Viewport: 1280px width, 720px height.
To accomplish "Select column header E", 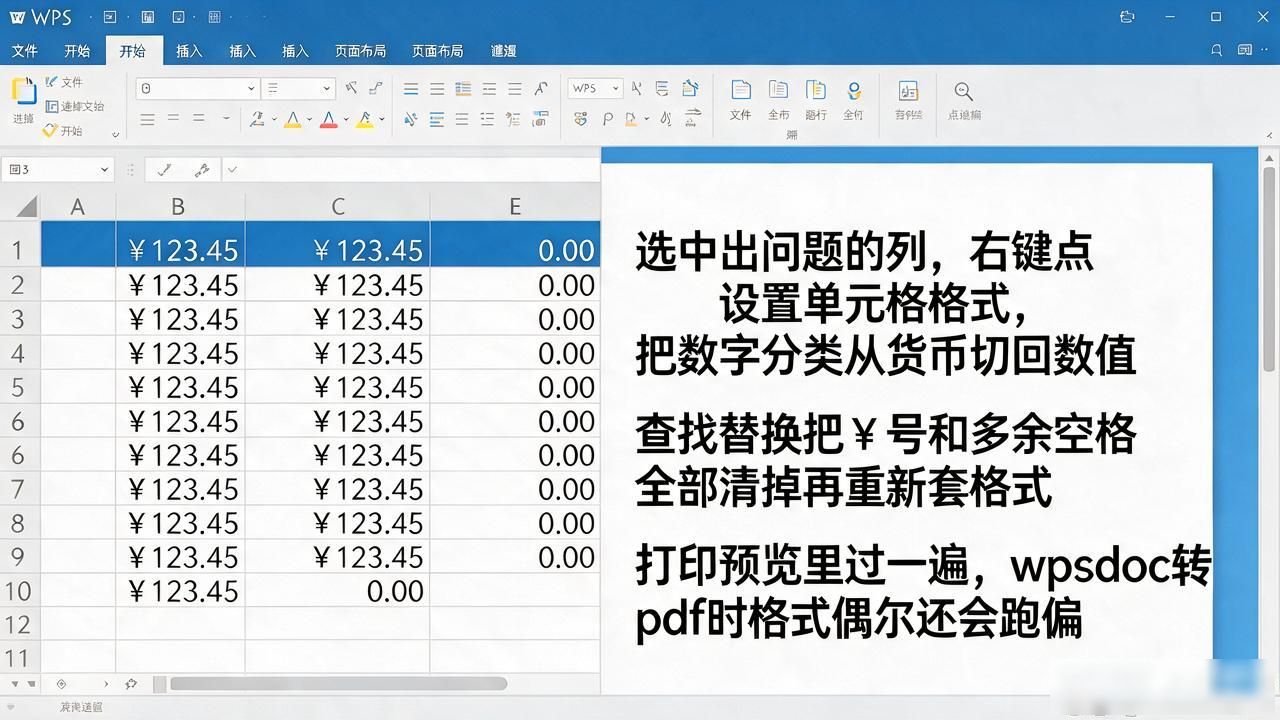I will coord(514,207).
